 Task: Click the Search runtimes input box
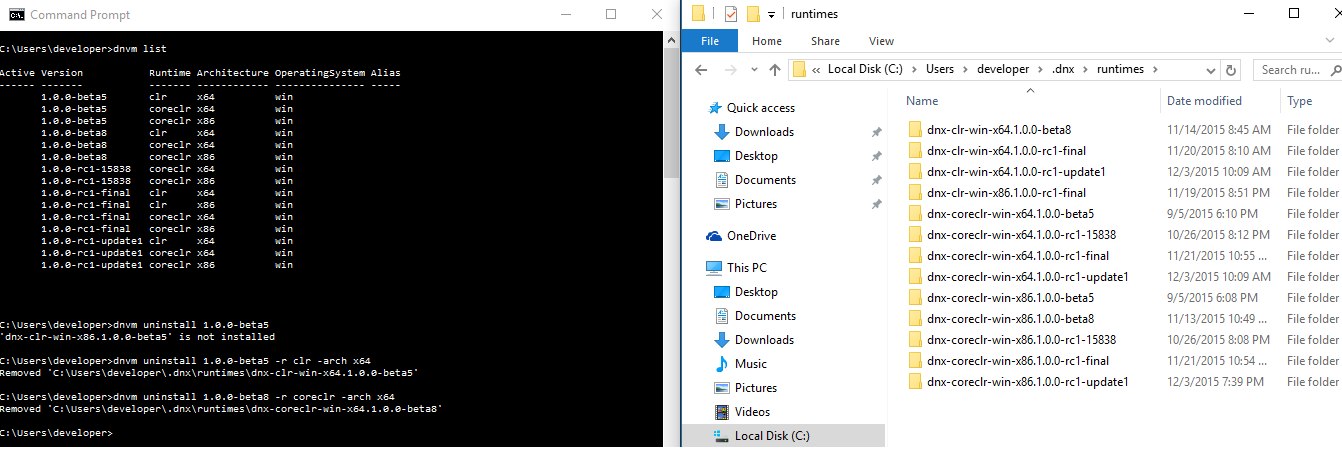[1295, 70]
